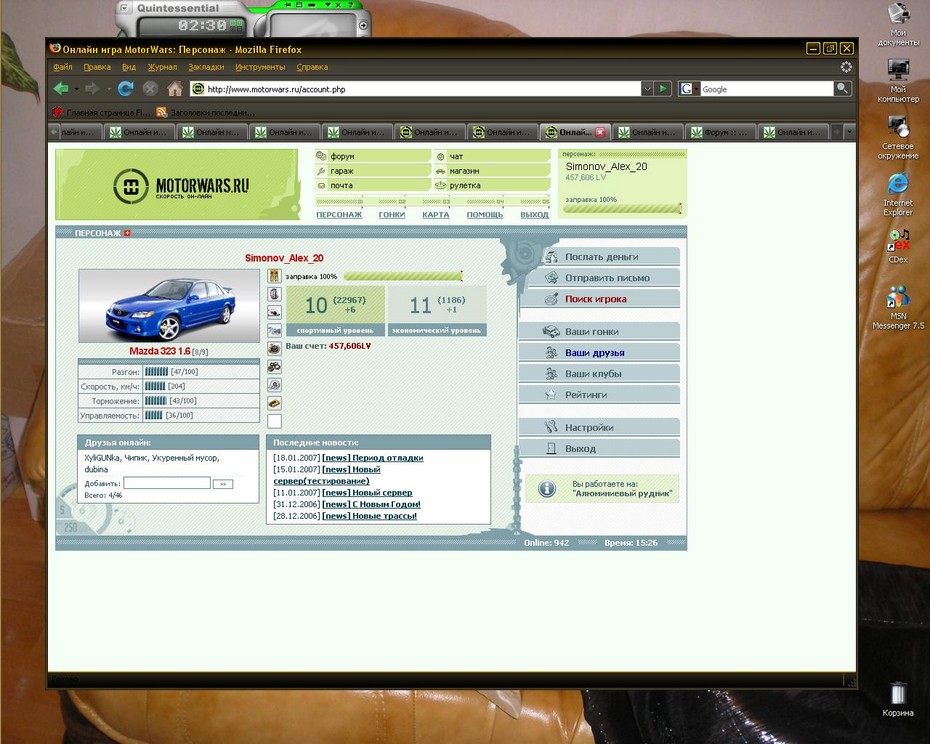Click the green Go button beside the URL

click(x=663, y=89)
